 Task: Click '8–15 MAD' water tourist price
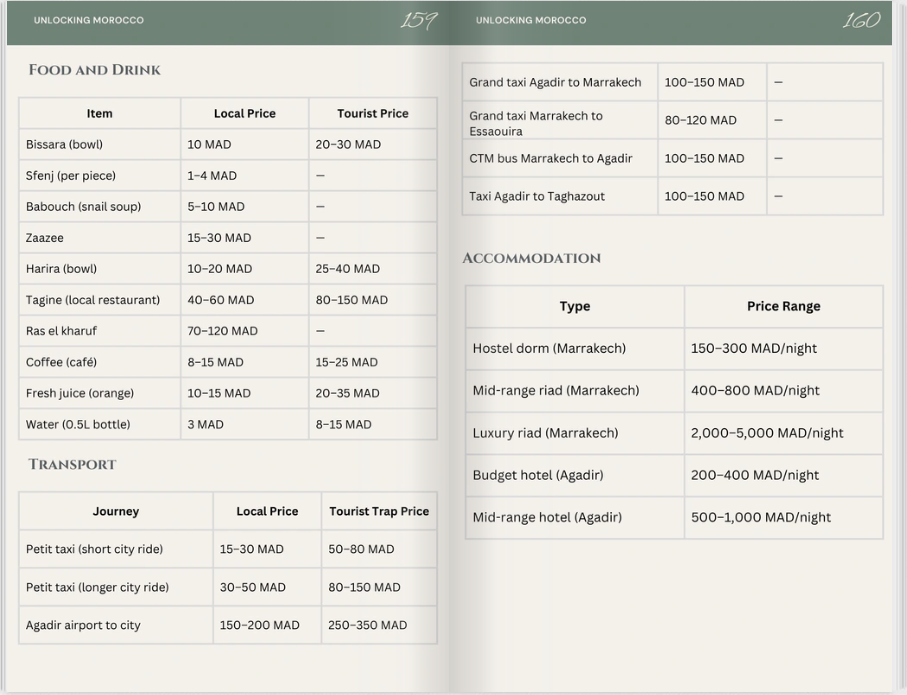click(x=344, y=425)
